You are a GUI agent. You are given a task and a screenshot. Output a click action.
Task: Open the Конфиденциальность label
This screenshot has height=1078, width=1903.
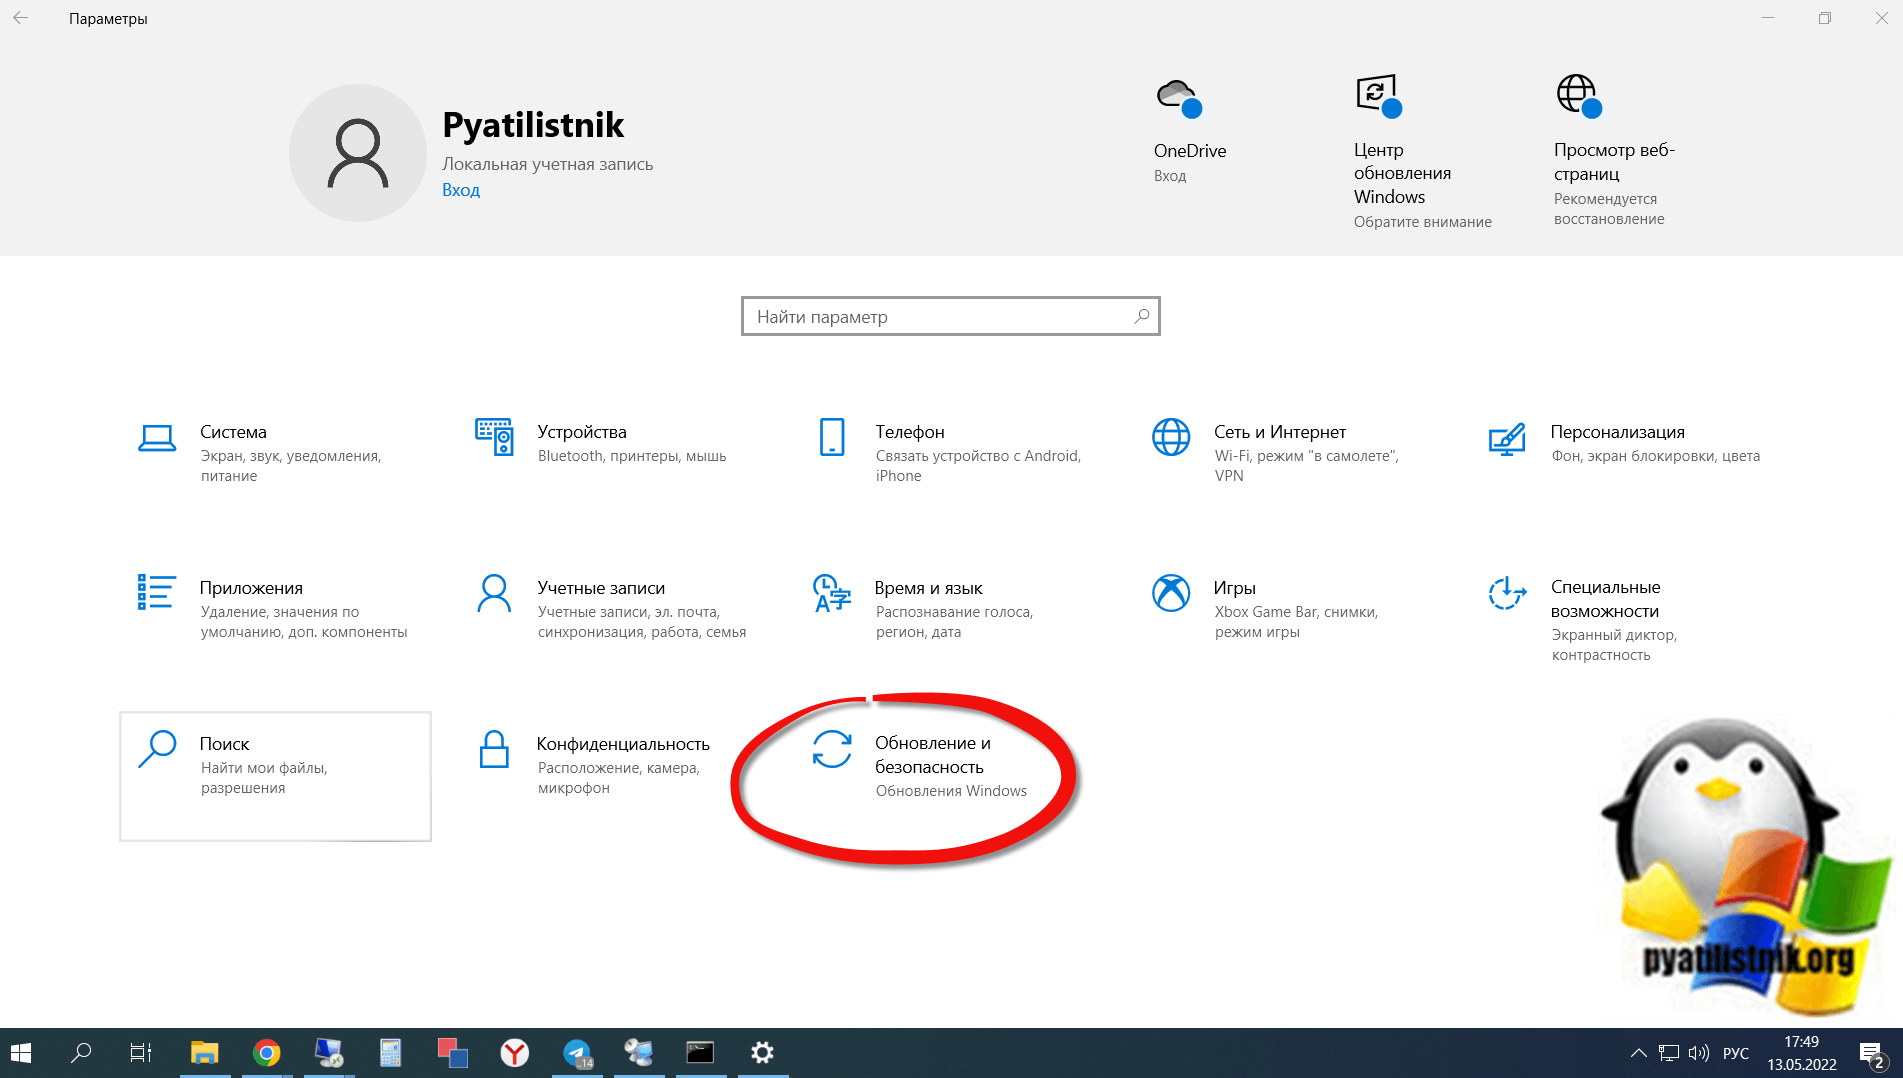(623, 744)
